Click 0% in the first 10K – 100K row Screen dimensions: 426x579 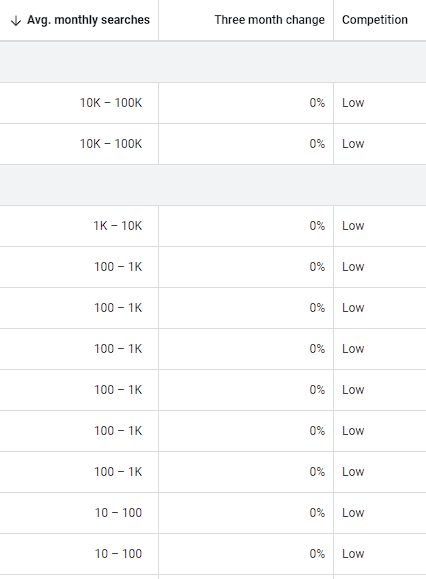click(x=317, y=103)
